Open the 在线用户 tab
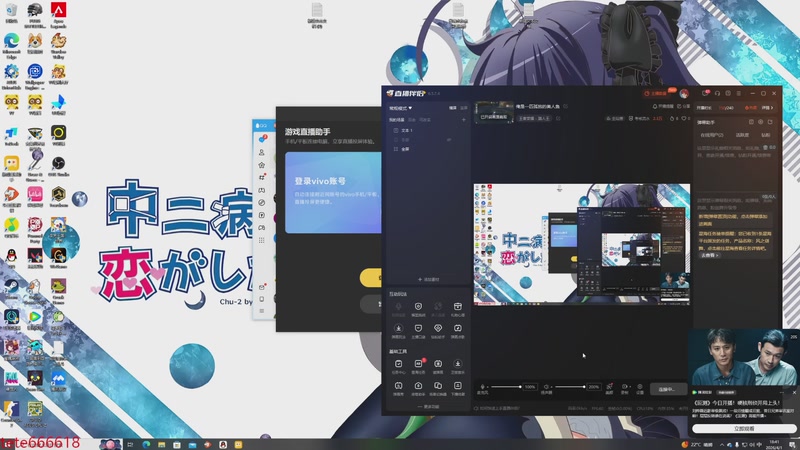 (712, 135)
